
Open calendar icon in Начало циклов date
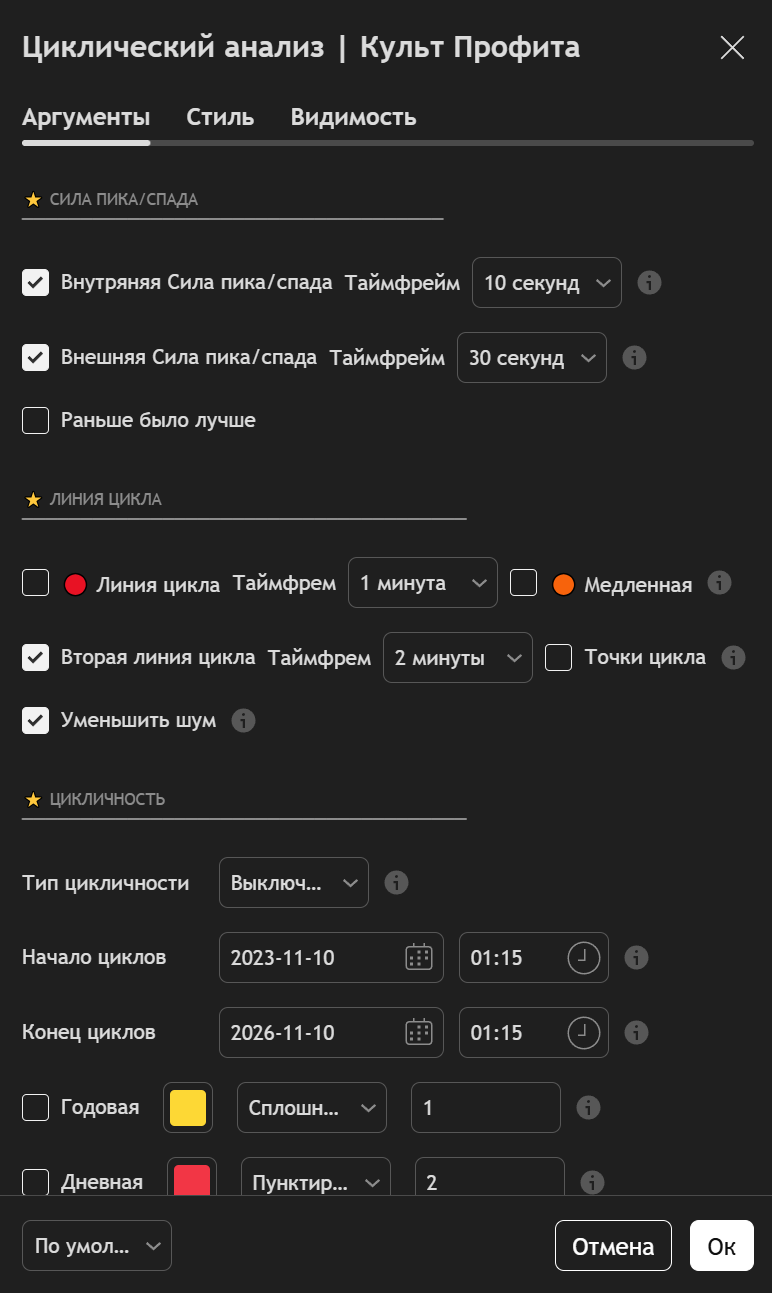[418, 957]
